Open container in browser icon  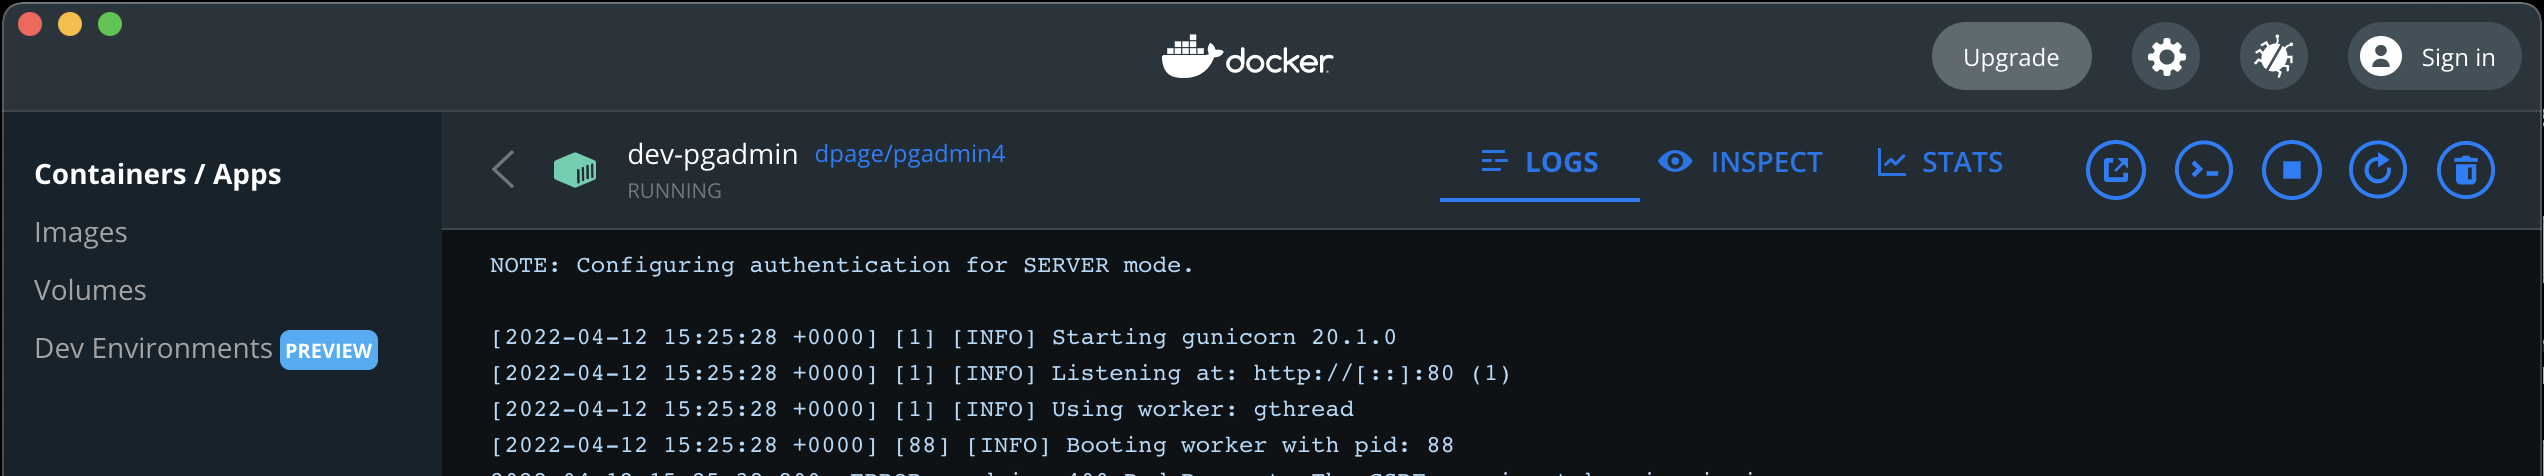tap(2115, 170)
